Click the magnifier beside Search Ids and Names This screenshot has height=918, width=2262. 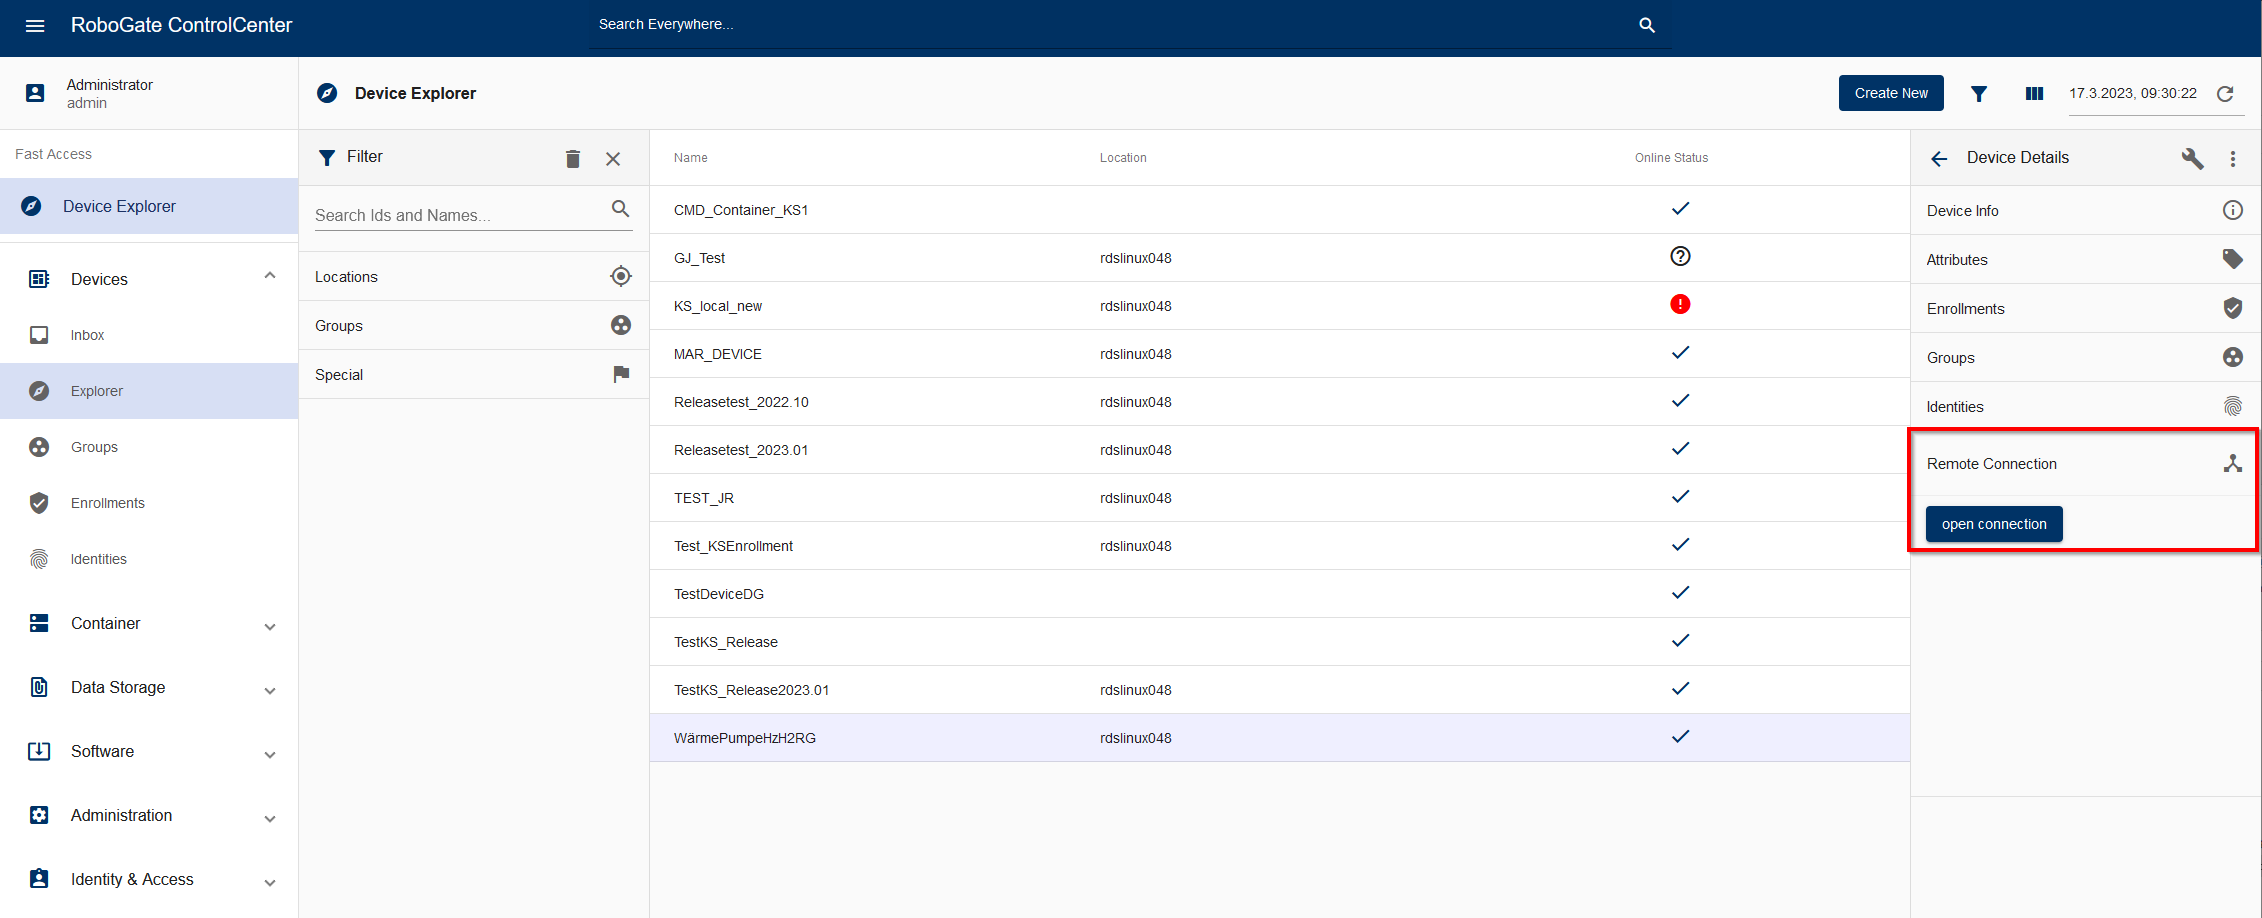[x=620, y=208]
